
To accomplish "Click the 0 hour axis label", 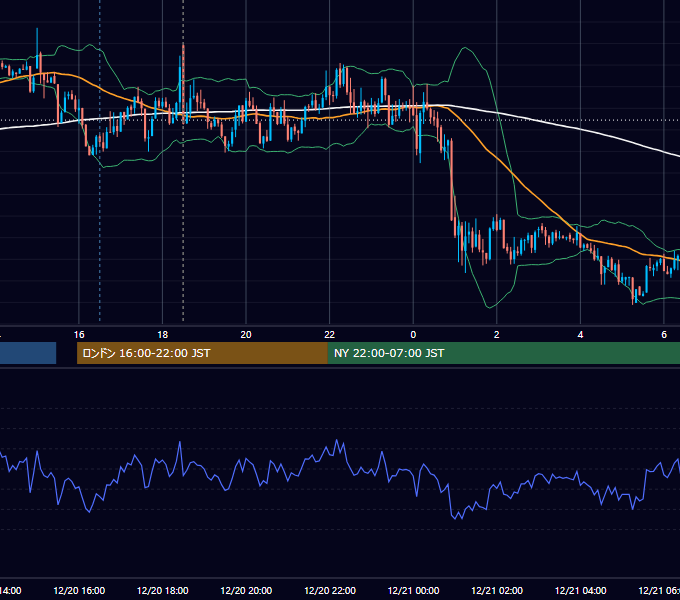I will (413, 334).
